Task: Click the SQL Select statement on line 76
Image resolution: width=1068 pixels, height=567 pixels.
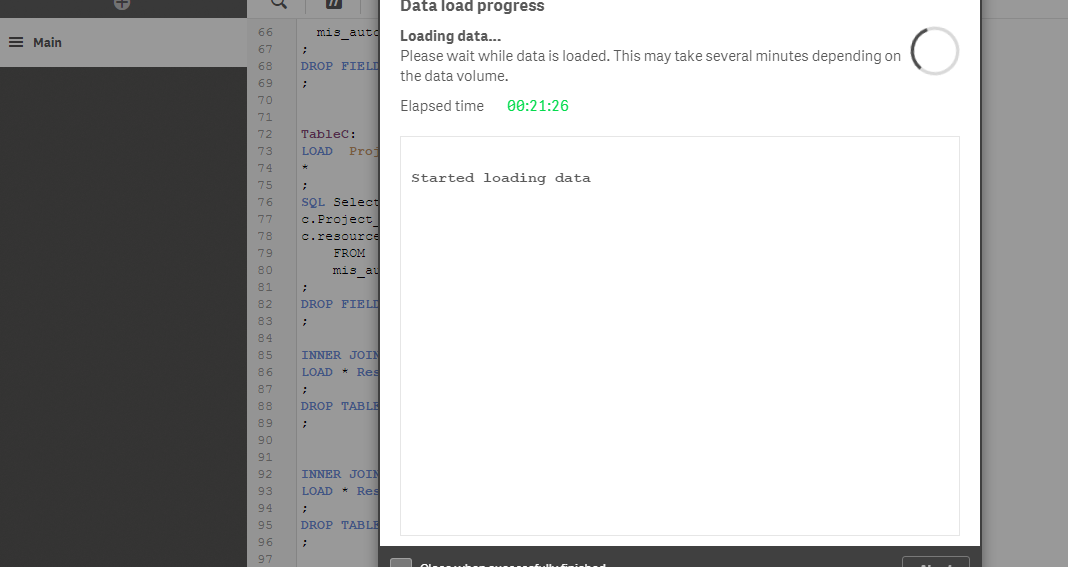Action: 340,202
